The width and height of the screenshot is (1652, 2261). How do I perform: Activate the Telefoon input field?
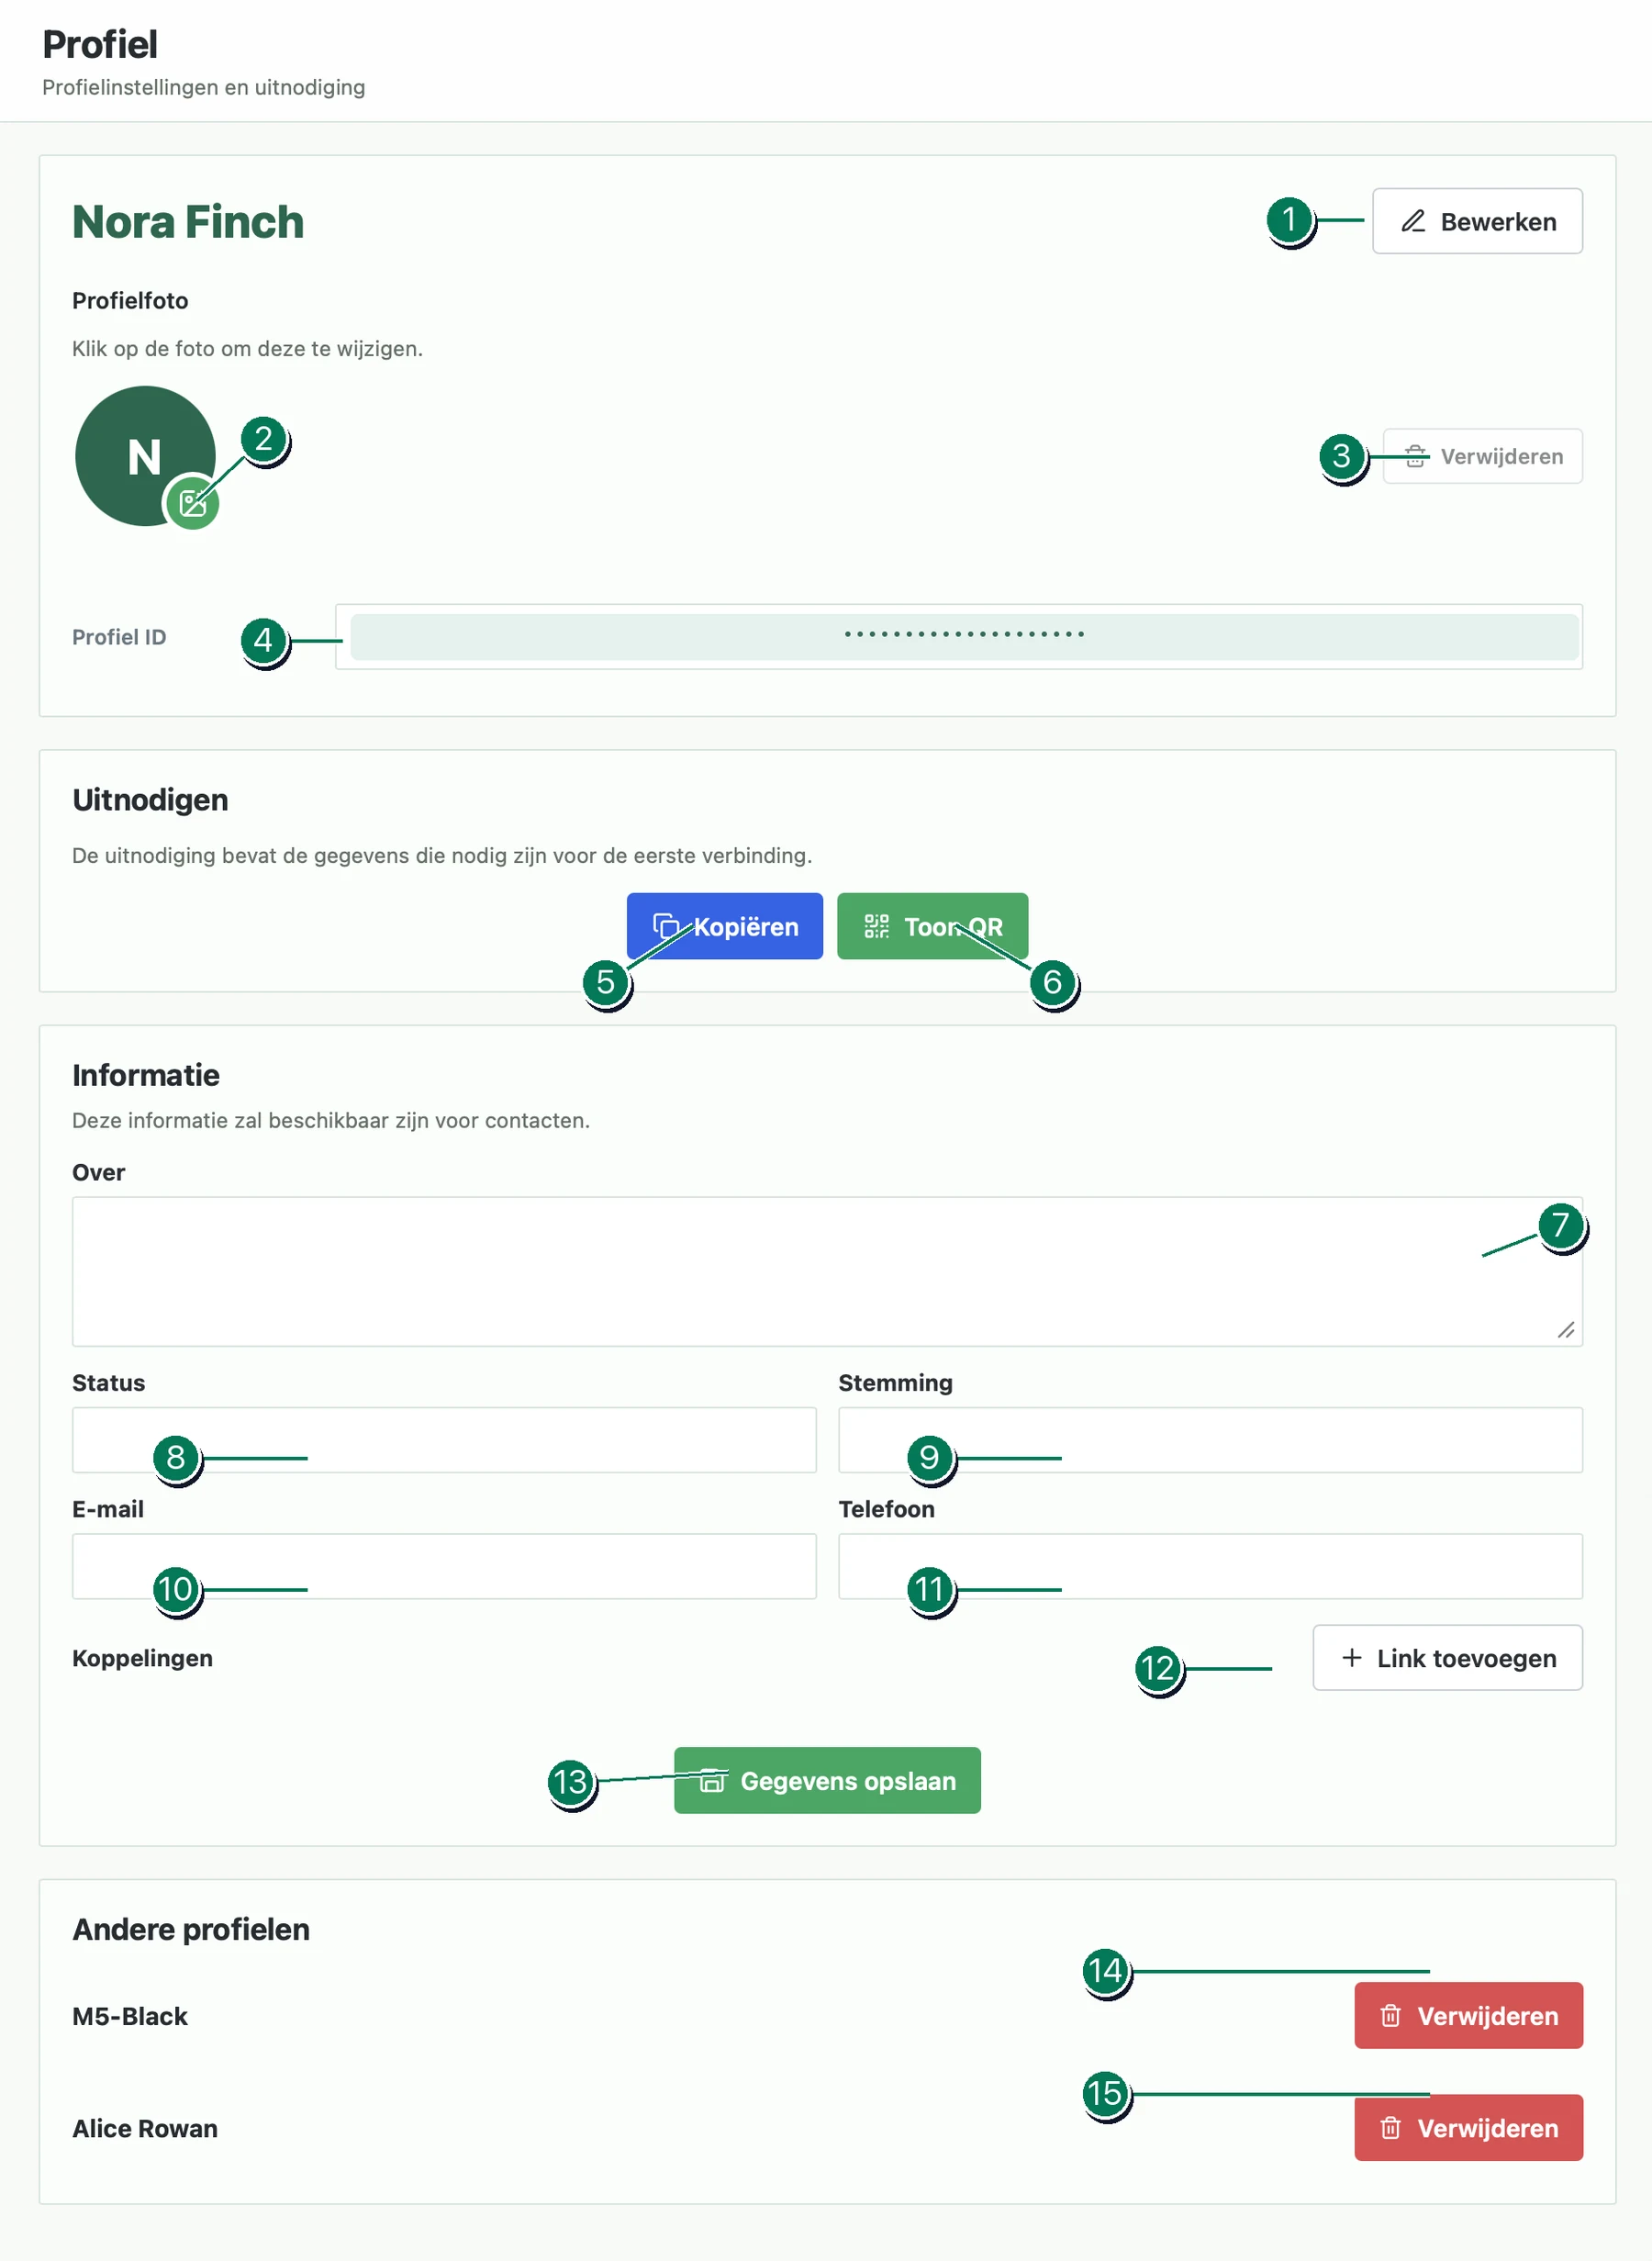point(1210,1565)
